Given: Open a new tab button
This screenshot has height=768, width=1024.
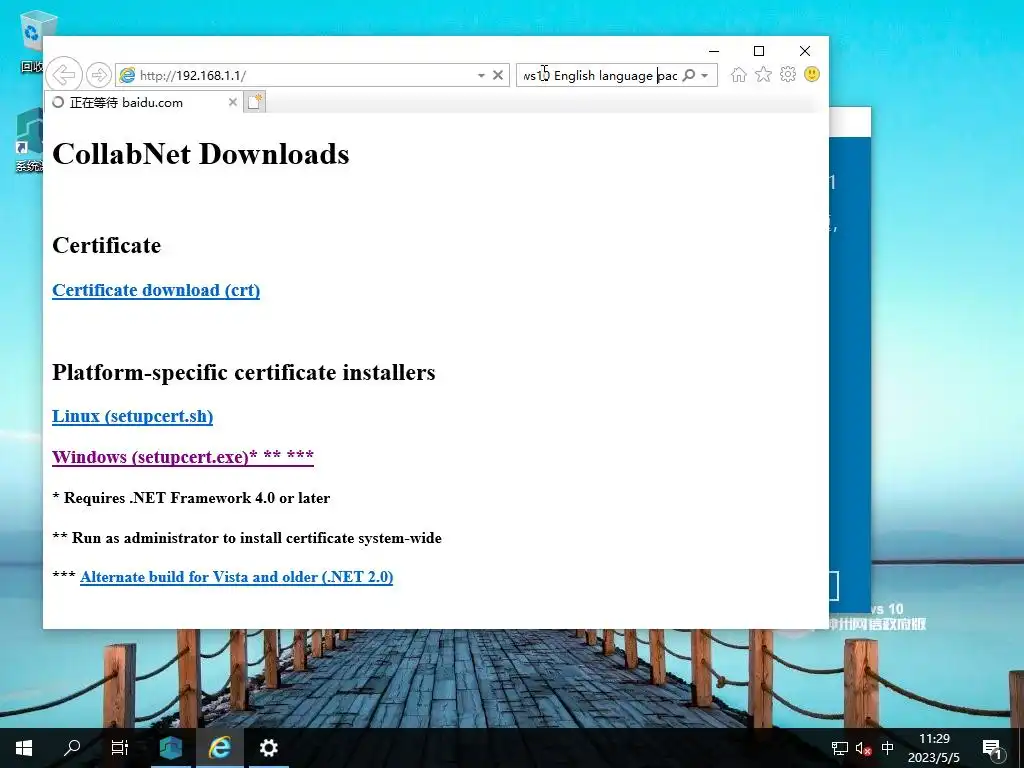Looking at the screenshot, I should [x=255, y=102].
